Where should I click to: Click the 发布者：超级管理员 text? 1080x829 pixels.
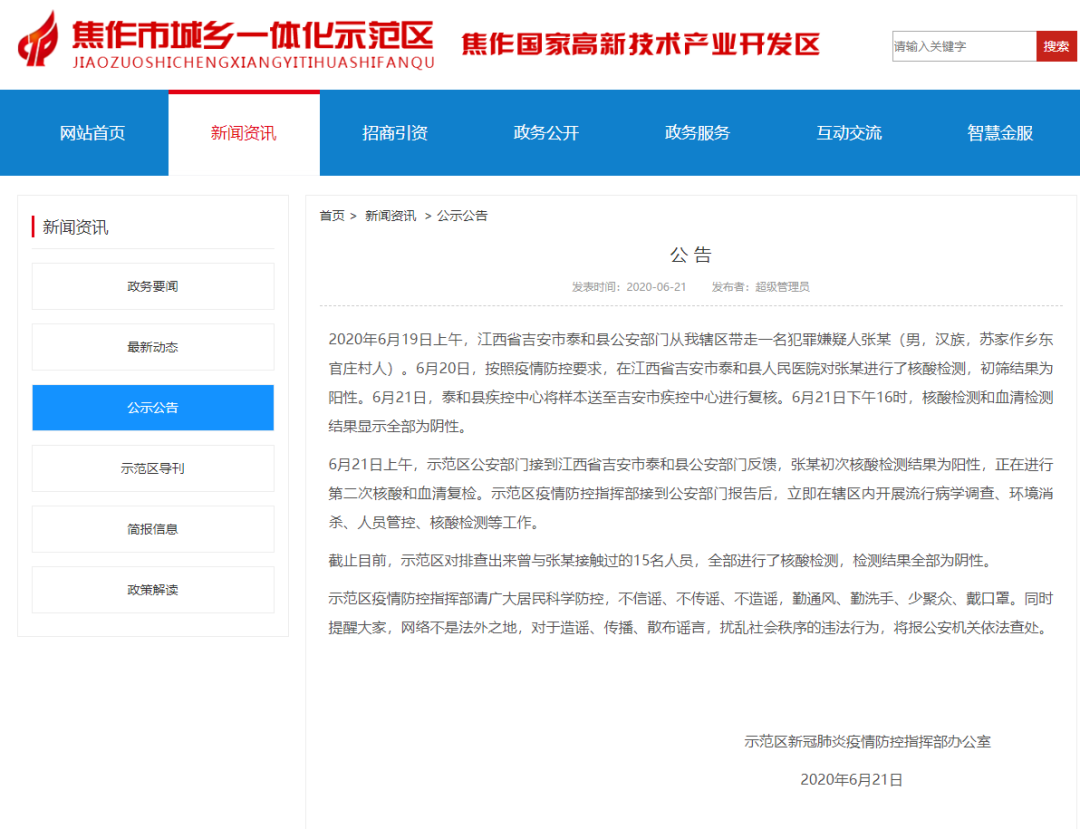760,287
